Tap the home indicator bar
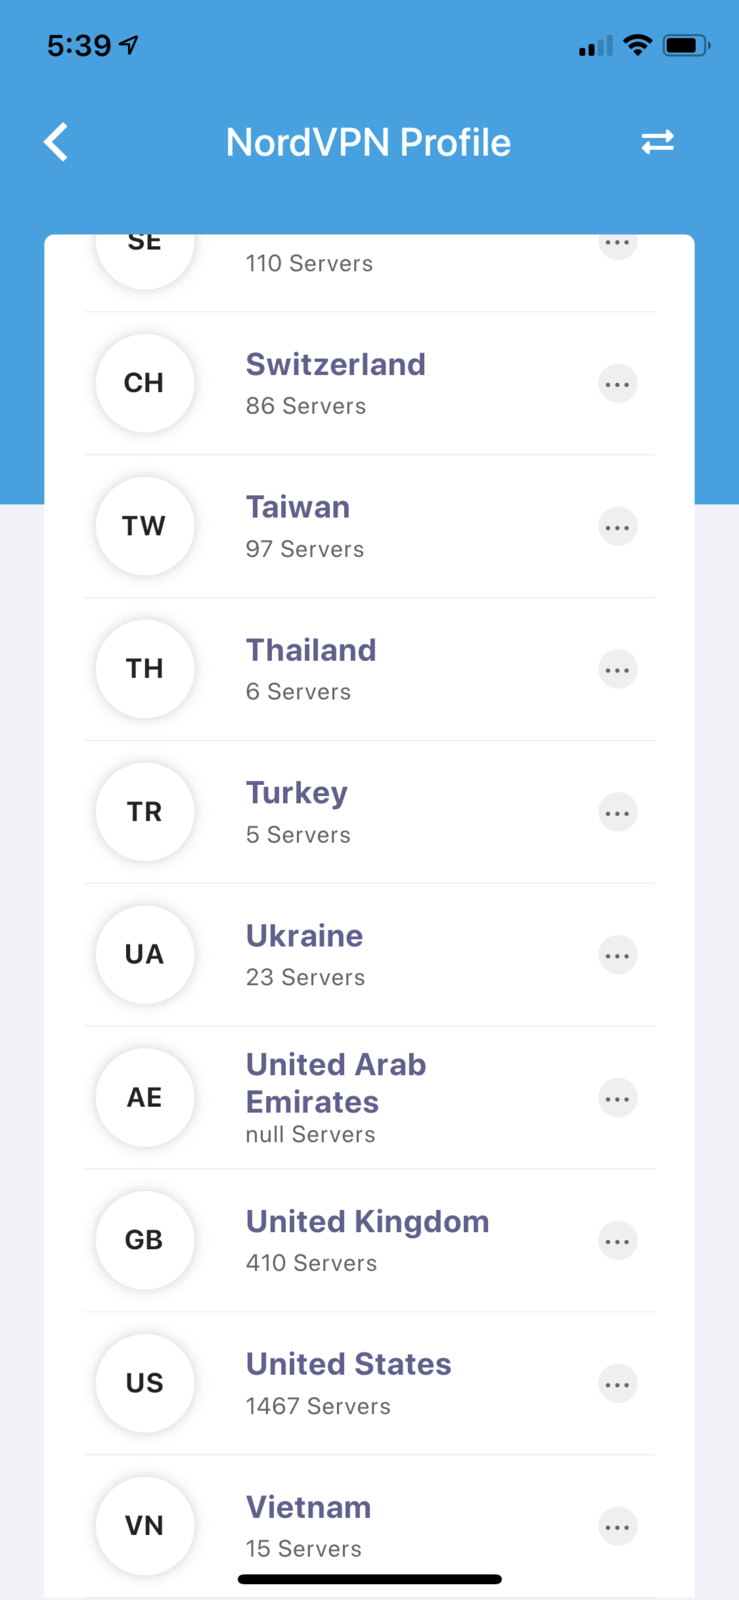739x1600 pixels. [369, 1580]
